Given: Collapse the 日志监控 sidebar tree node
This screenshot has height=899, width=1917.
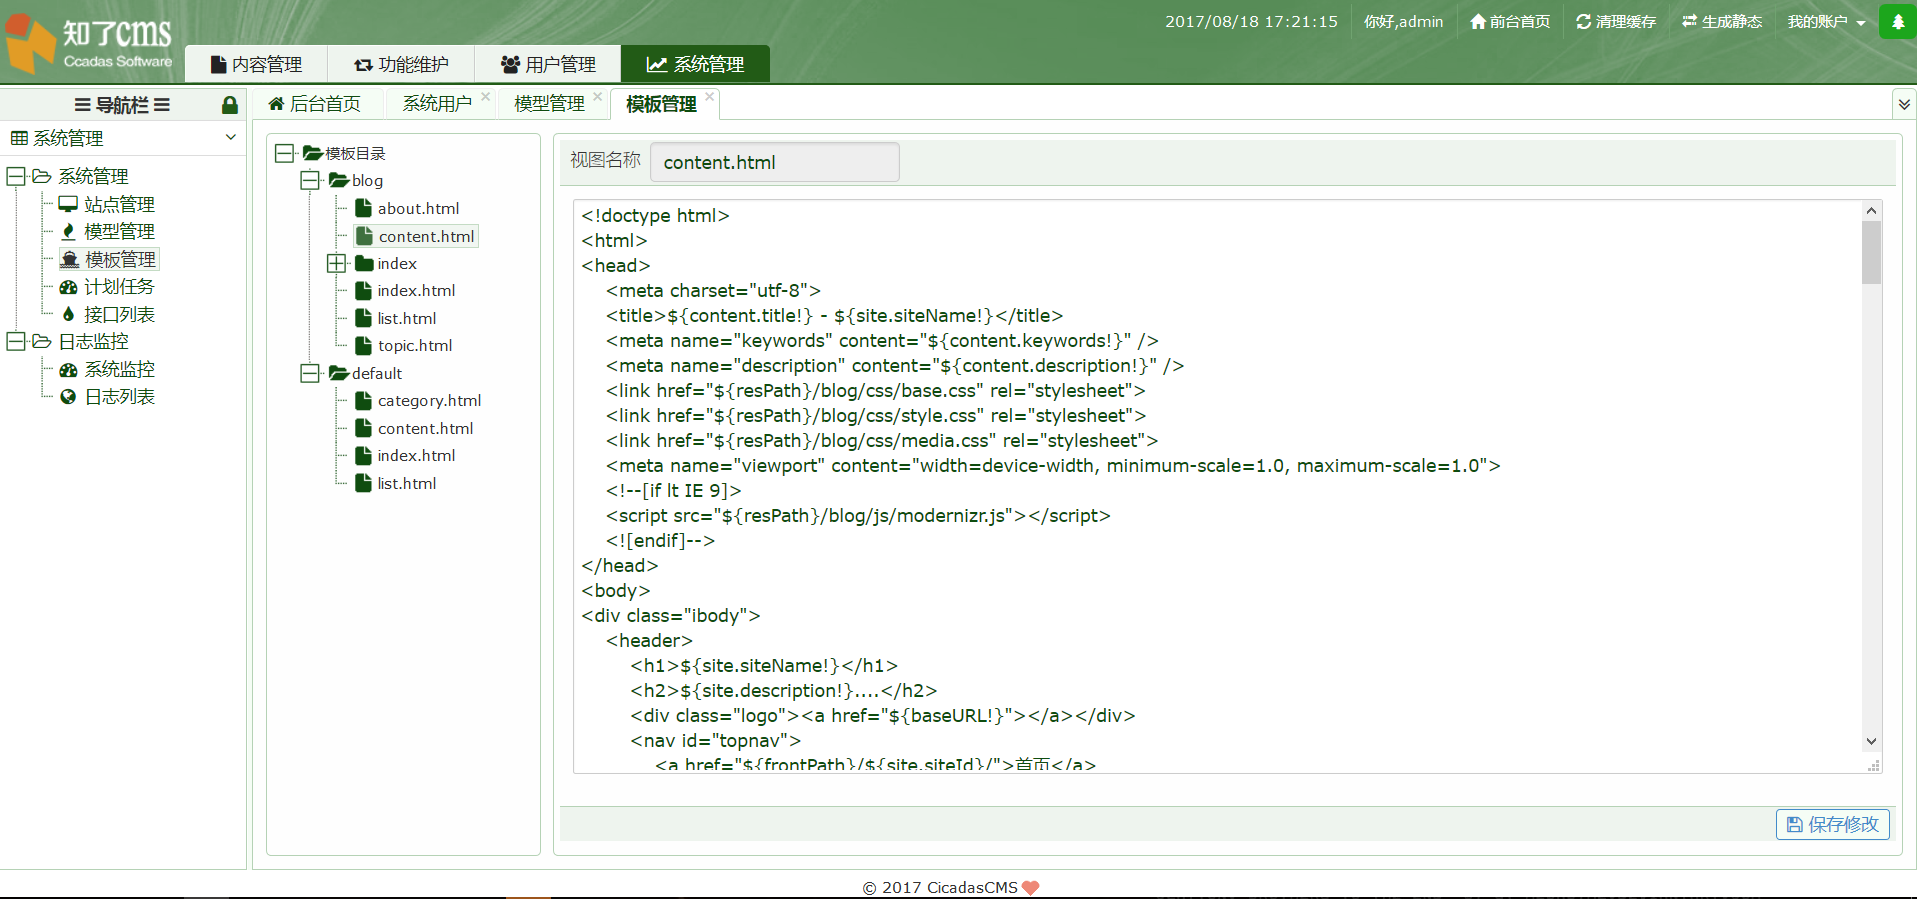Looking at the screenshot, I should (16, 341).
